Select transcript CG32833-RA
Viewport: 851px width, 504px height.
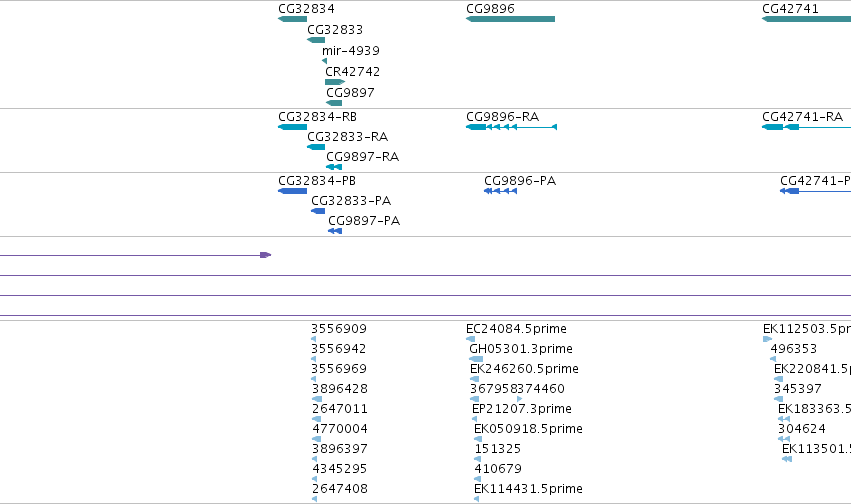tap(316, 147)
